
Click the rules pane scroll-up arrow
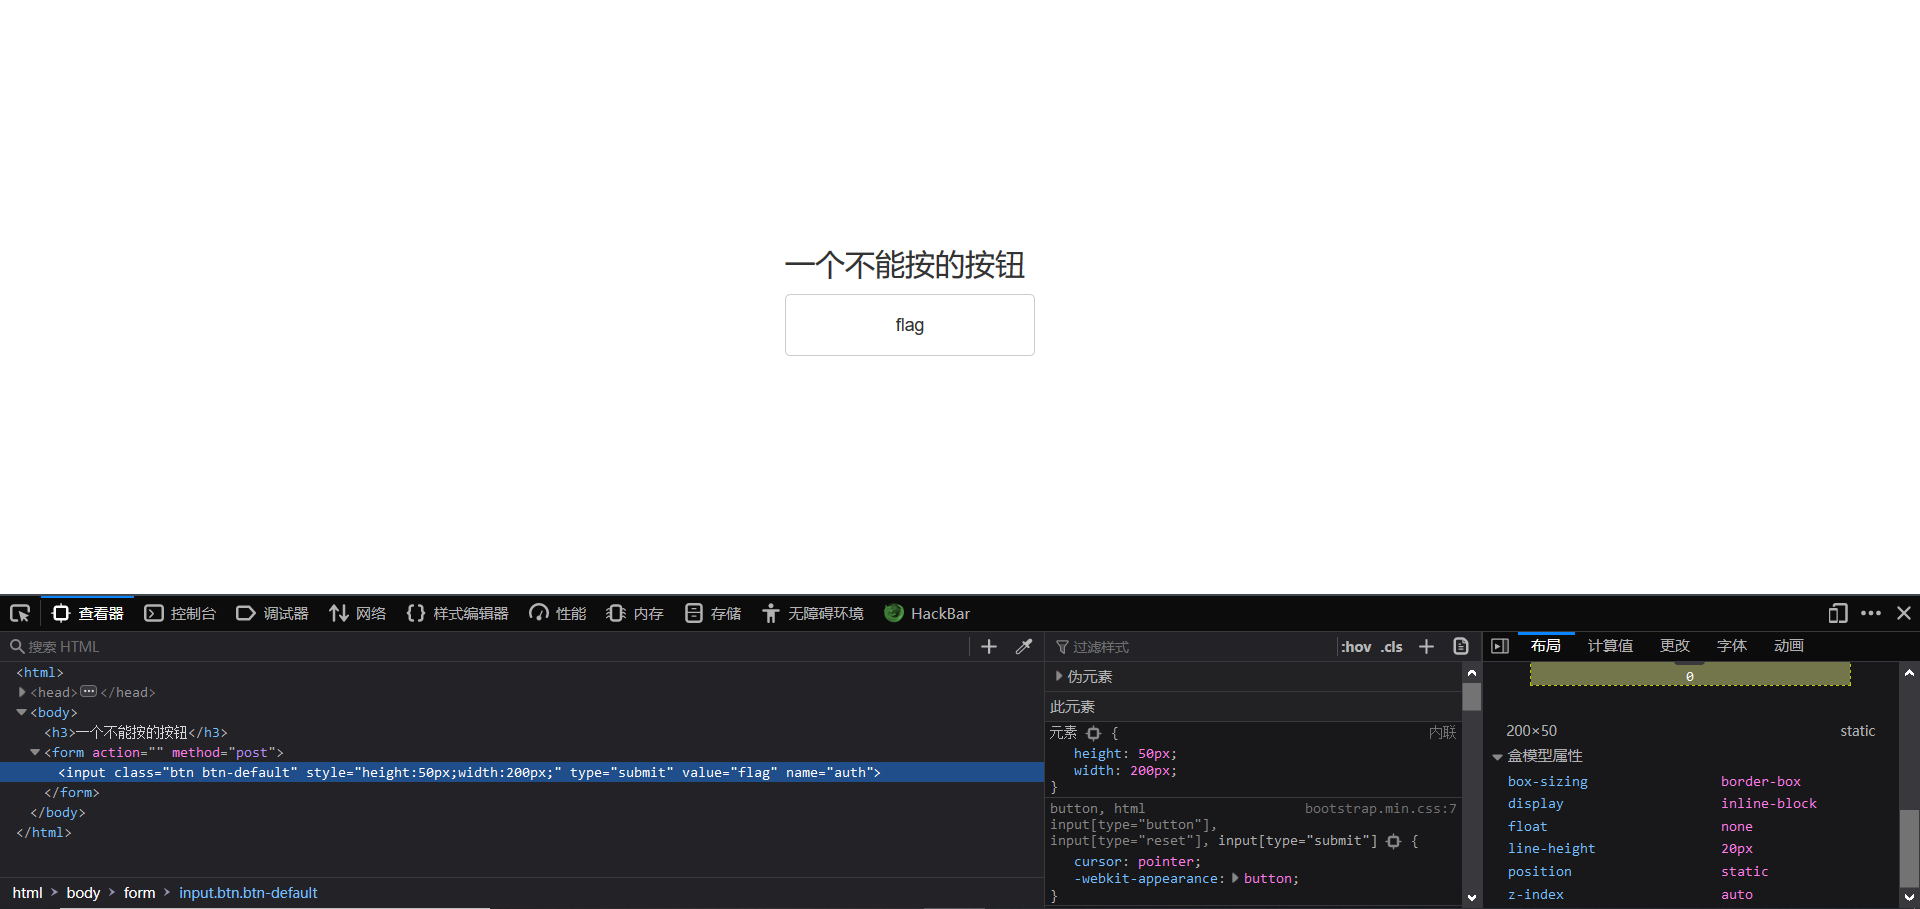click(1472, 672)
